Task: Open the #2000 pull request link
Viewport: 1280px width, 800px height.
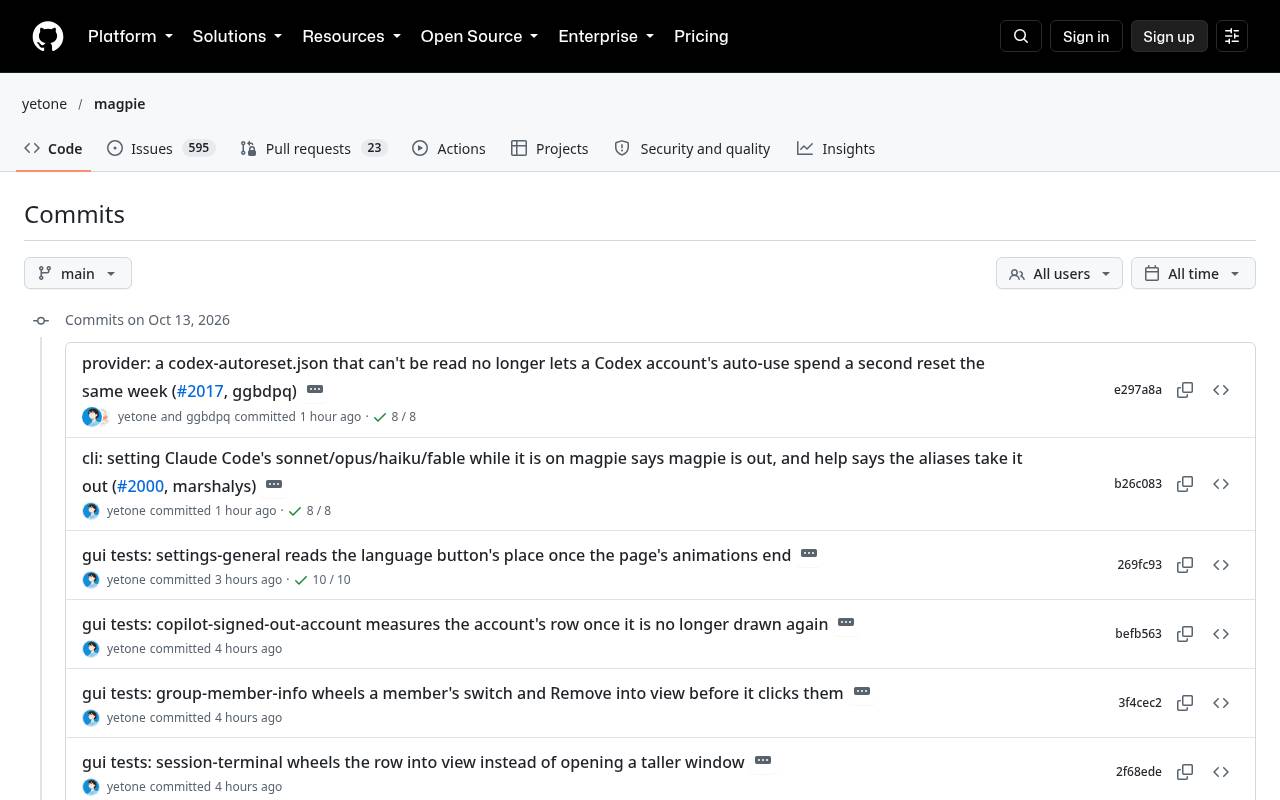Action: coord(140,486)
